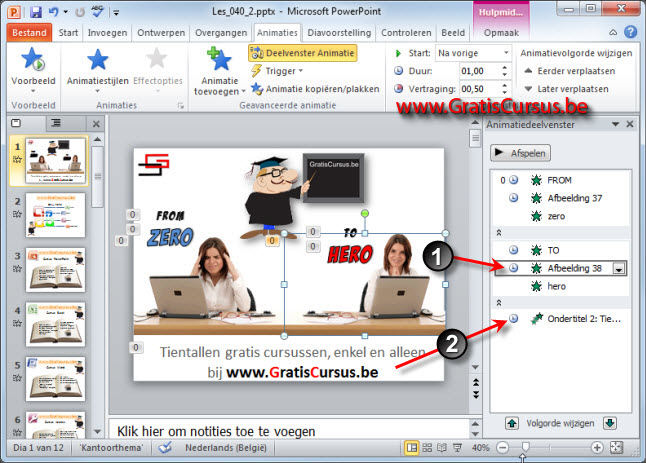Open the Bestand file menu
This screenshot has height=463, width=646.
pyautogui.click(x=29, y=33)
